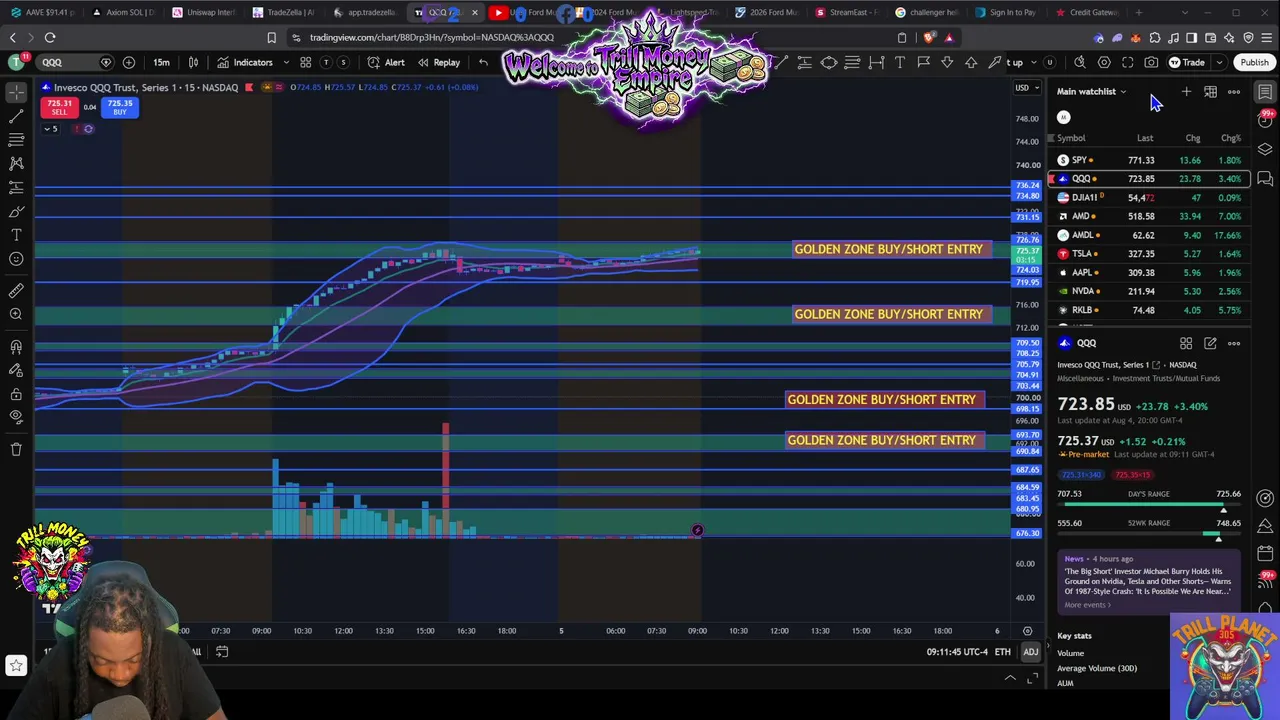Switch to the StreamEast tab
Screen dimensions: 1280x720
847,12
